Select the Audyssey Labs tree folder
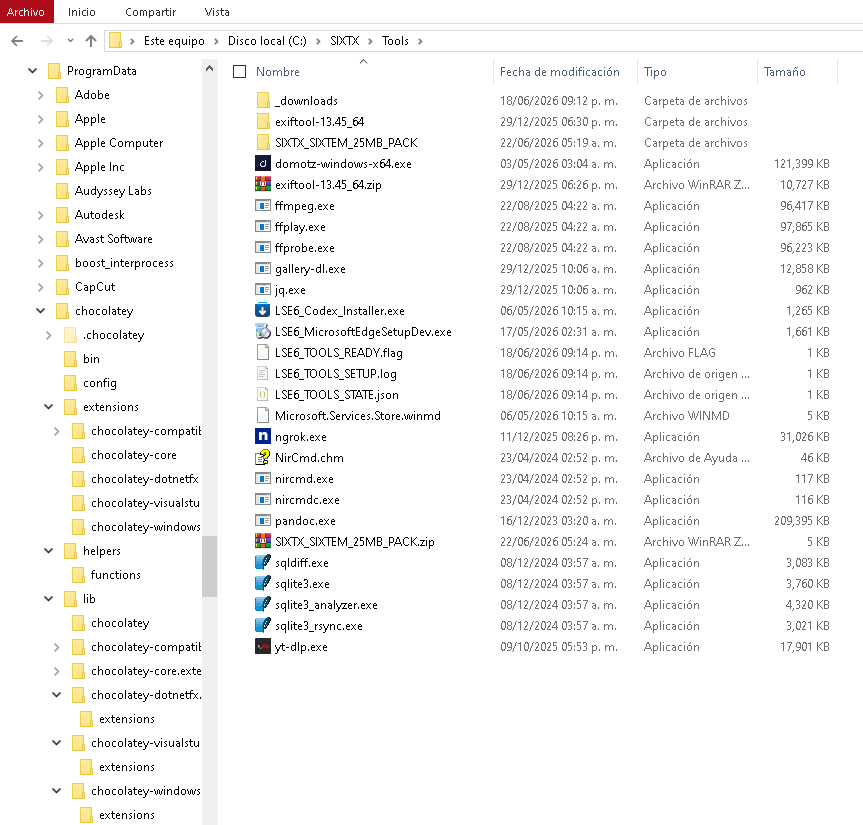863x825 pixels. pos(113,191)
